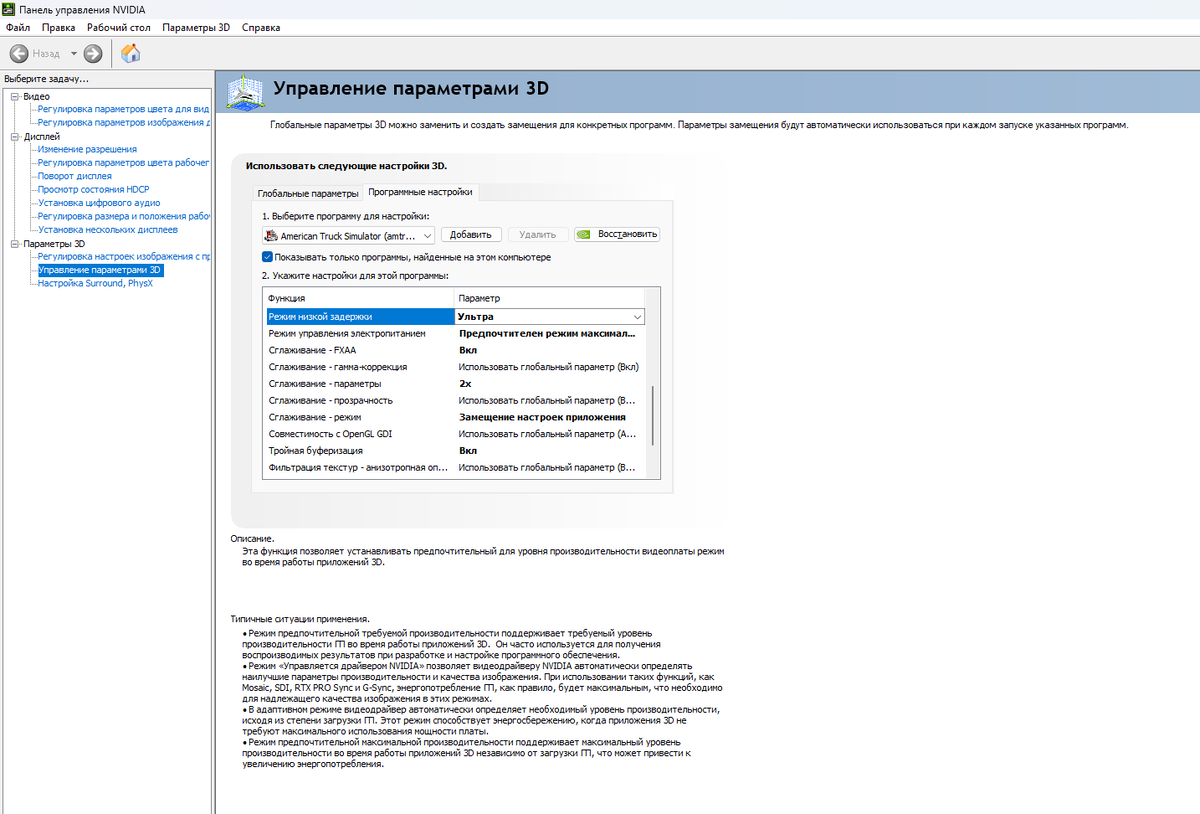1200x814 pixels.
Task: Open the Параметры 3D menu
Action: pyautogui.click(x=195, y=27)
